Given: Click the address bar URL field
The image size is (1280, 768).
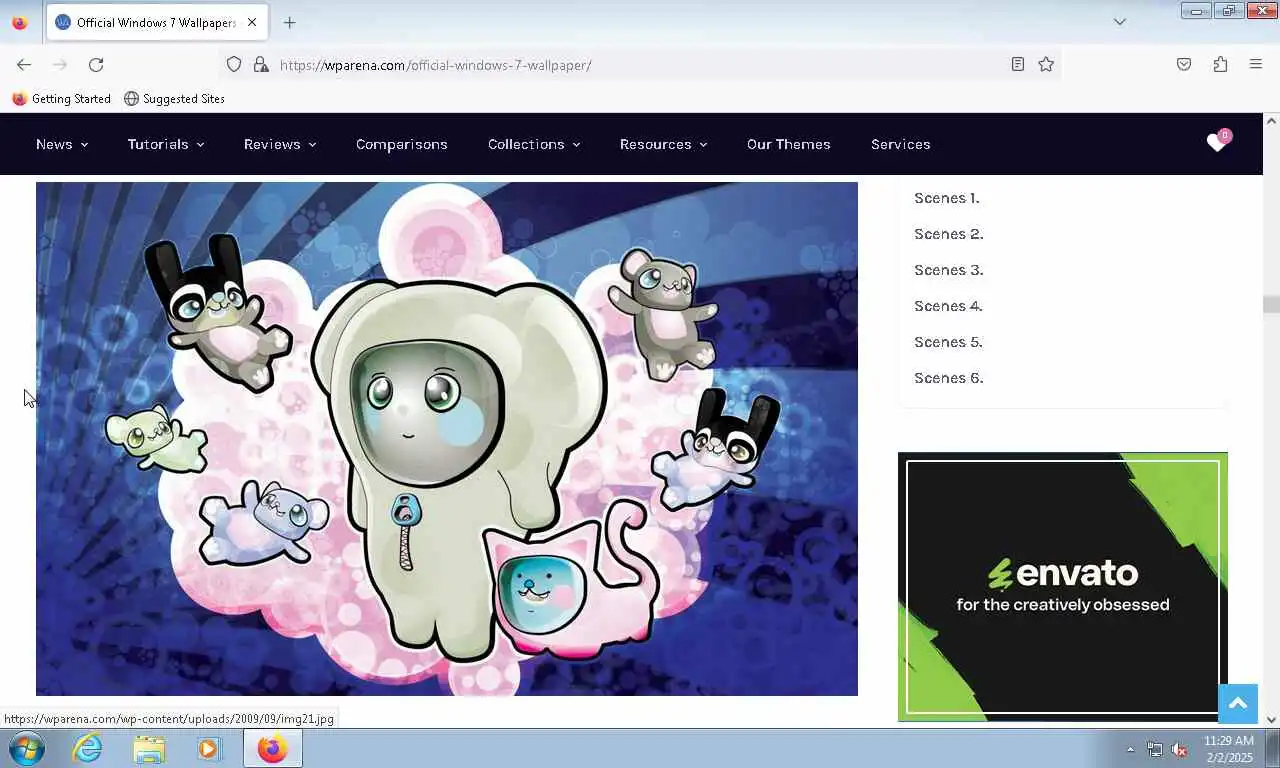Looking at the screenshot, I should [640, 65].
